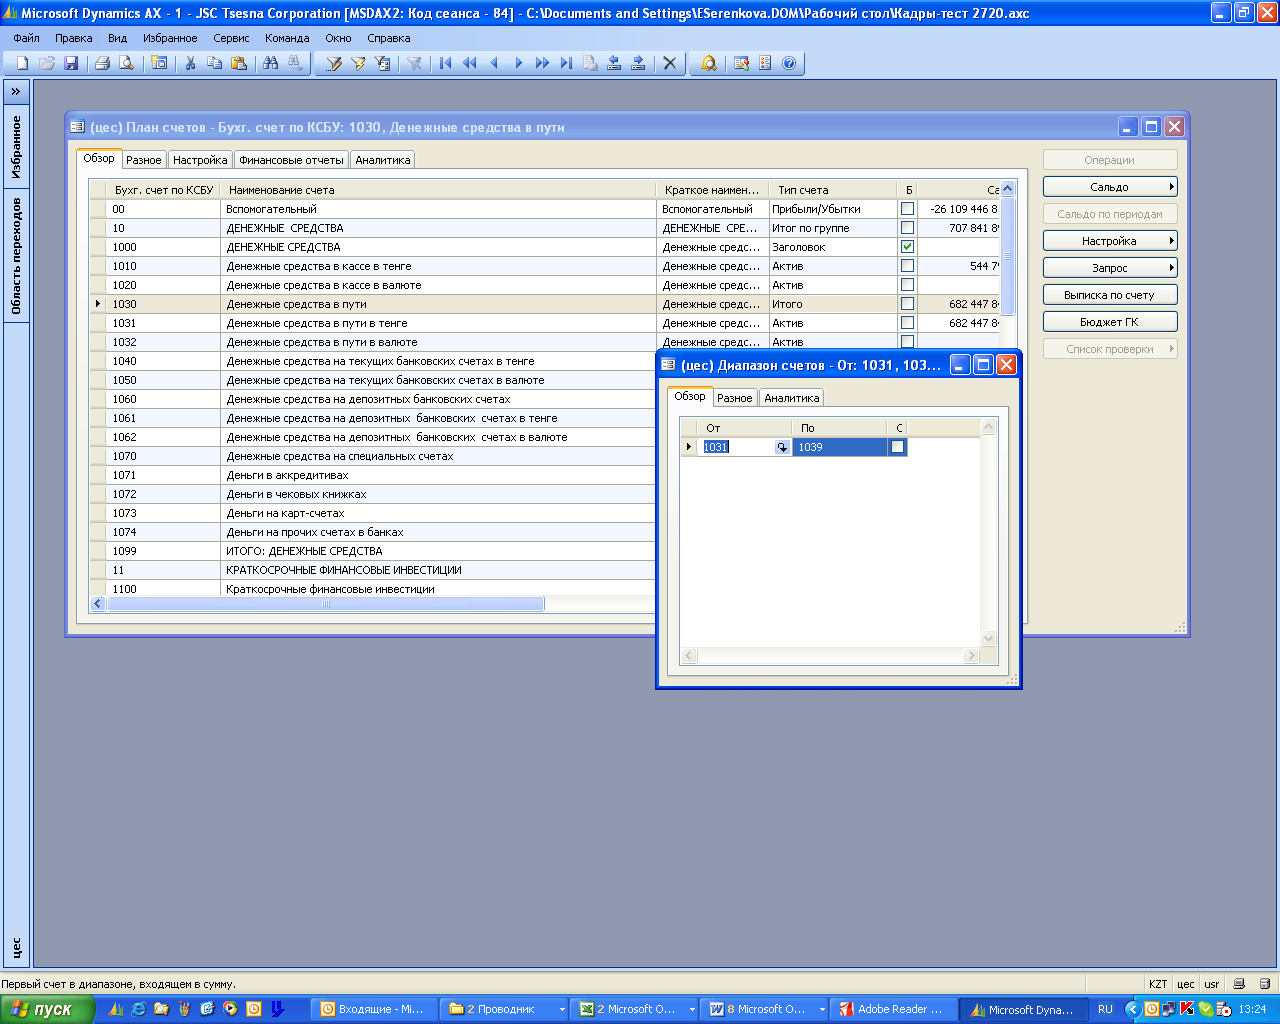Screen dimensions: 1280x1024
Task: Switch to the Финансовые отчеты tab
Action: (291, 160)
